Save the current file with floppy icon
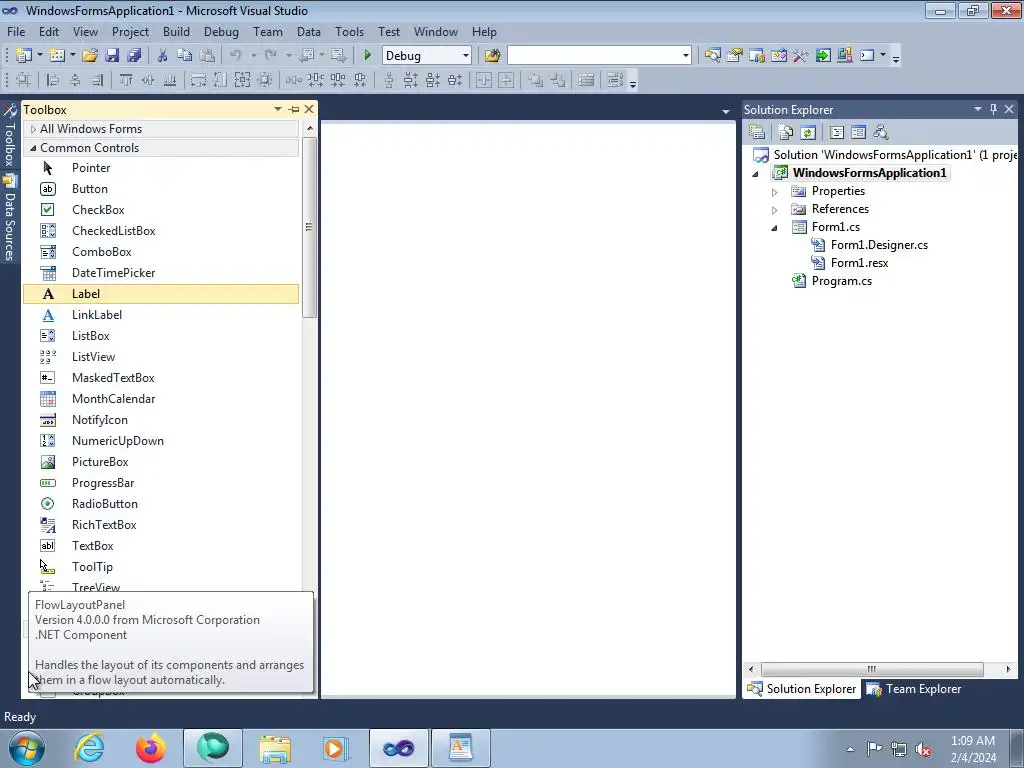This screenshot has width=1024, height=768. pos(112,56)
